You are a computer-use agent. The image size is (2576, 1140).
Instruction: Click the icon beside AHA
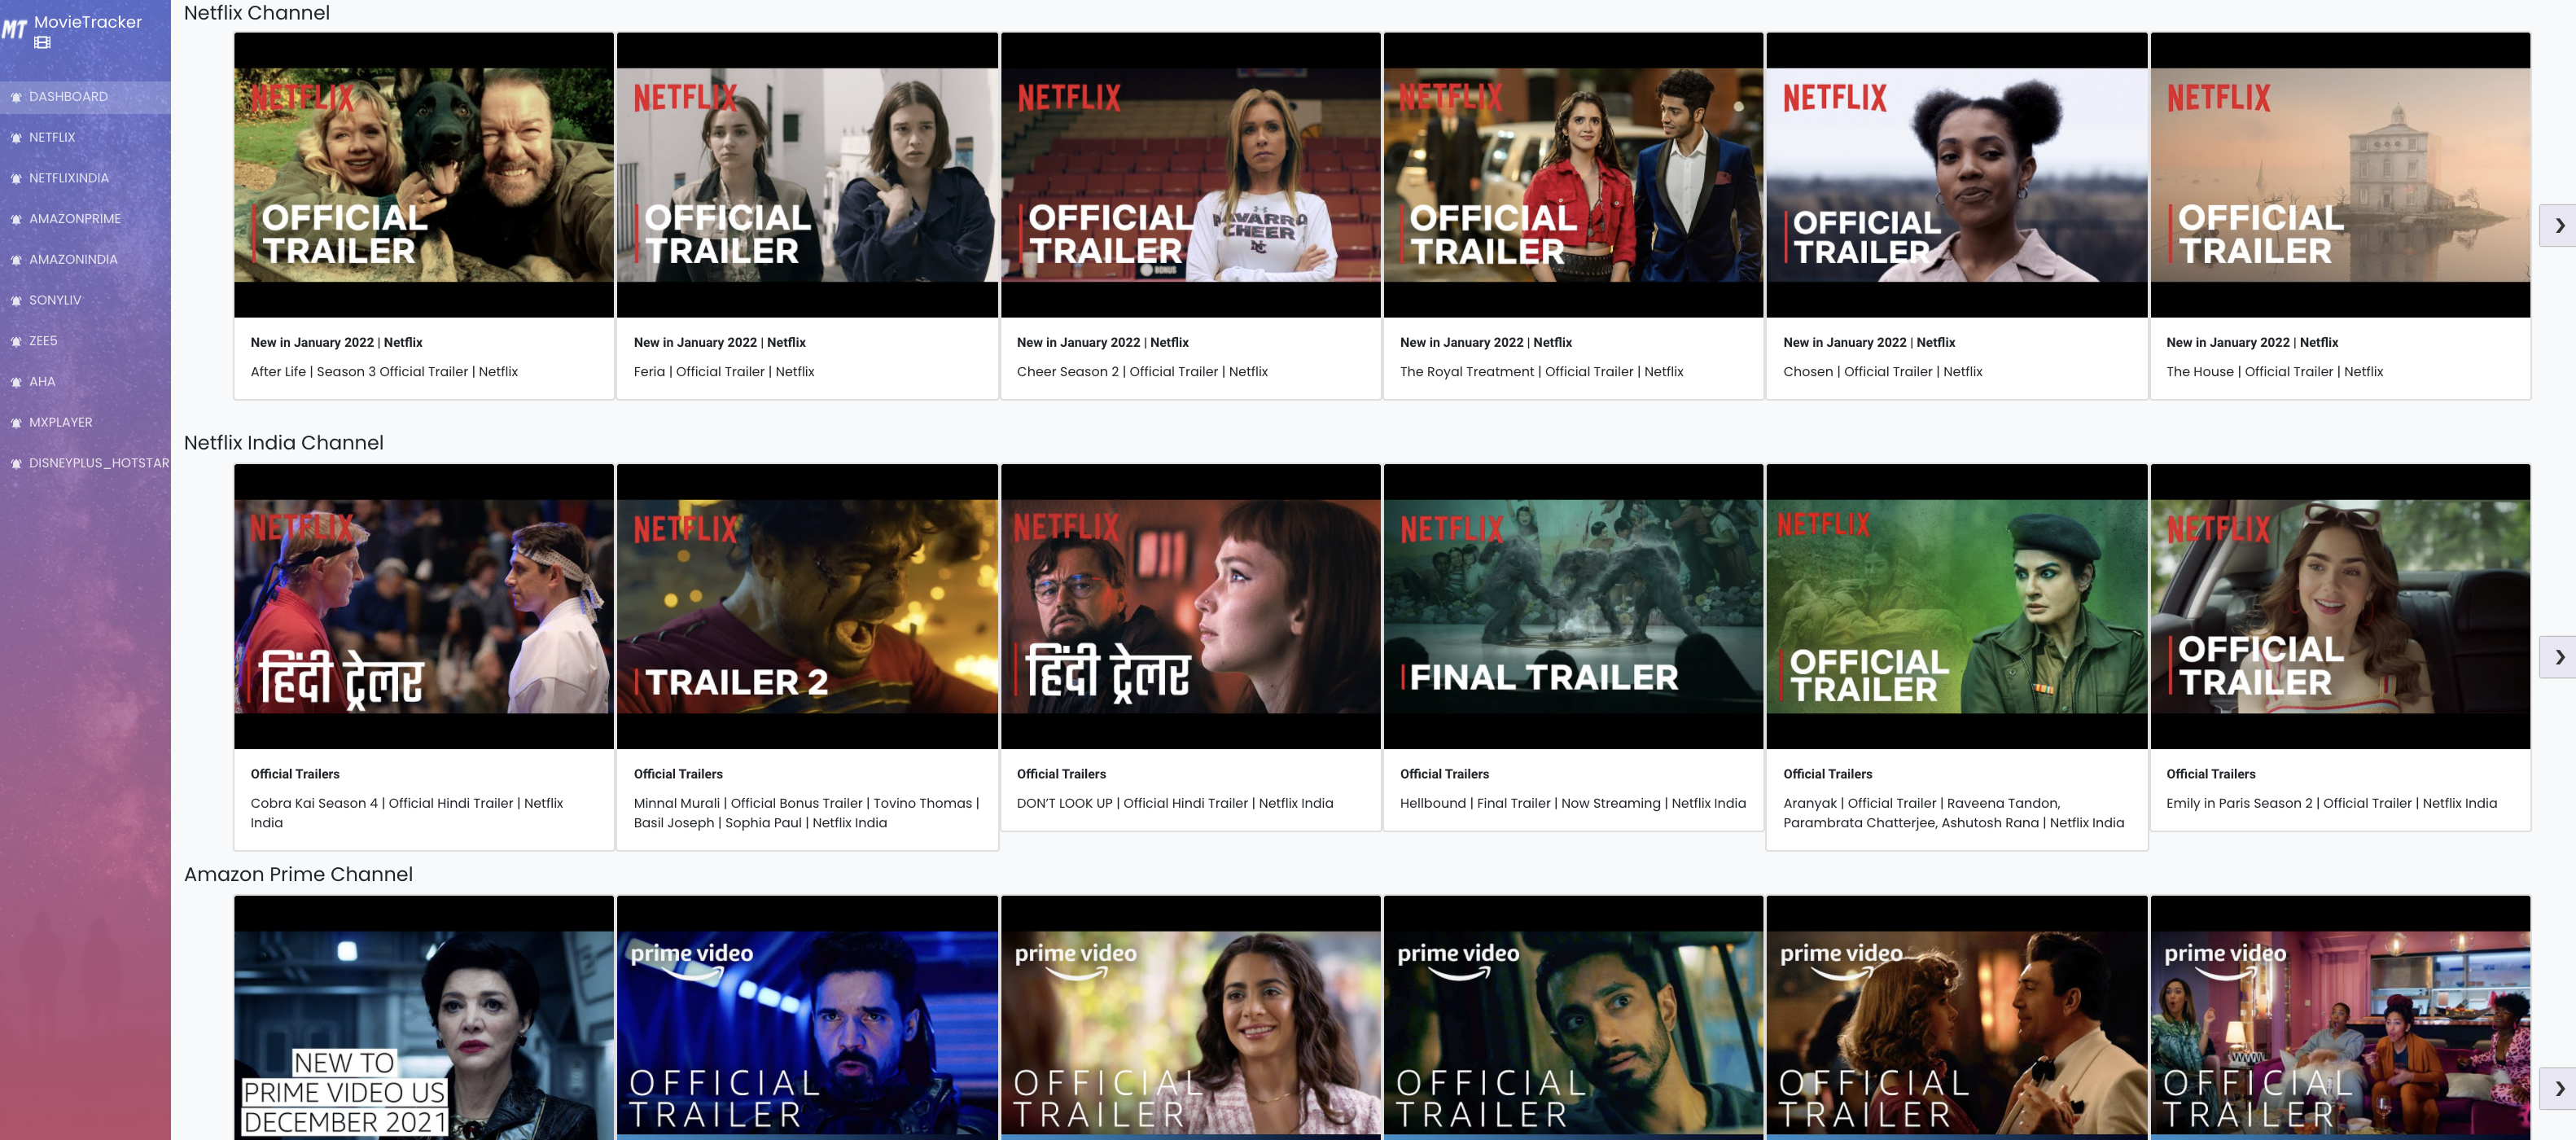coord(16,382)
